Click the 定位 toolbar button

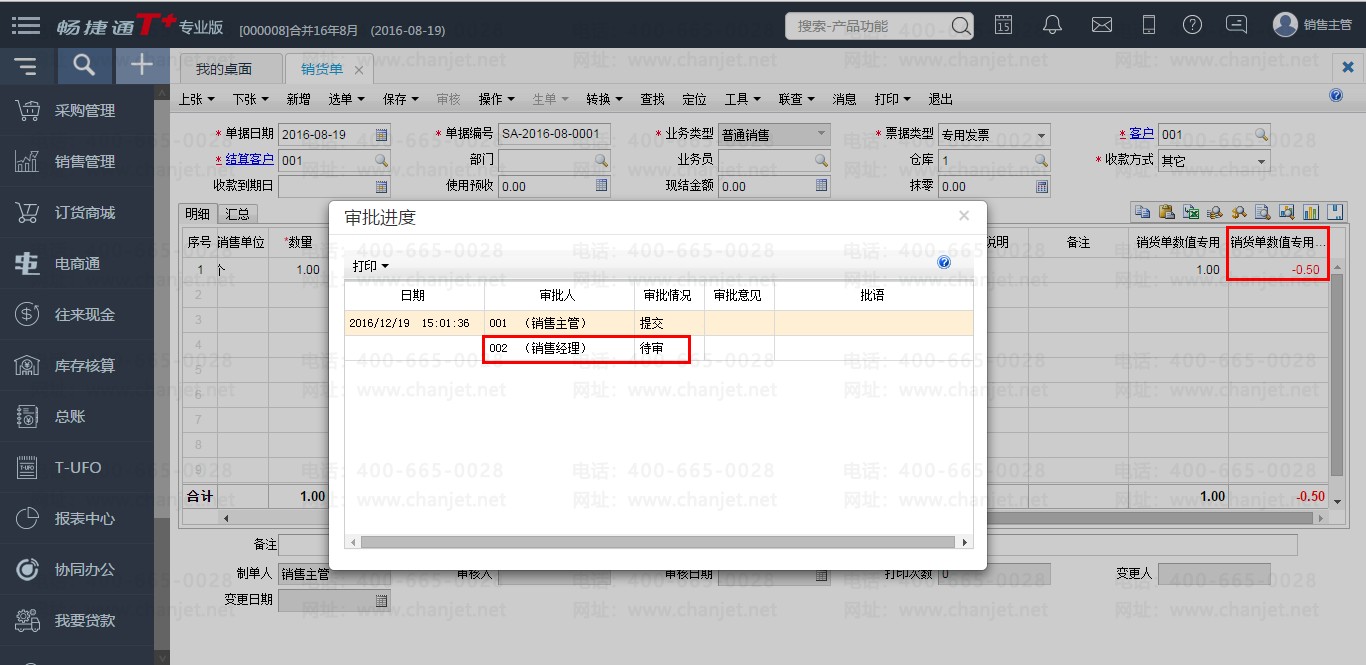[x=694, y=99]
